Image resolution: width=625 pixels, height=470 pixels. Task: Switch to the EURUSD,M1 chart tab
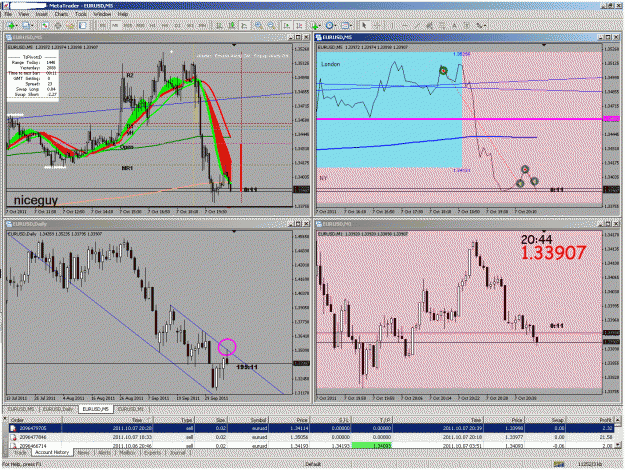[130, 409]
